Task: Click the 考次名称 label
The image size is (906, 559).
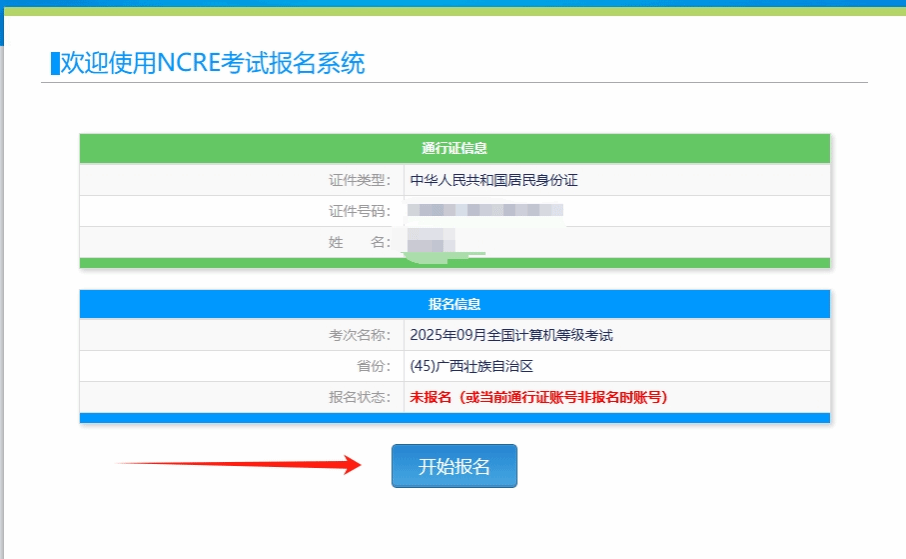Action: [x=359, y=335]
